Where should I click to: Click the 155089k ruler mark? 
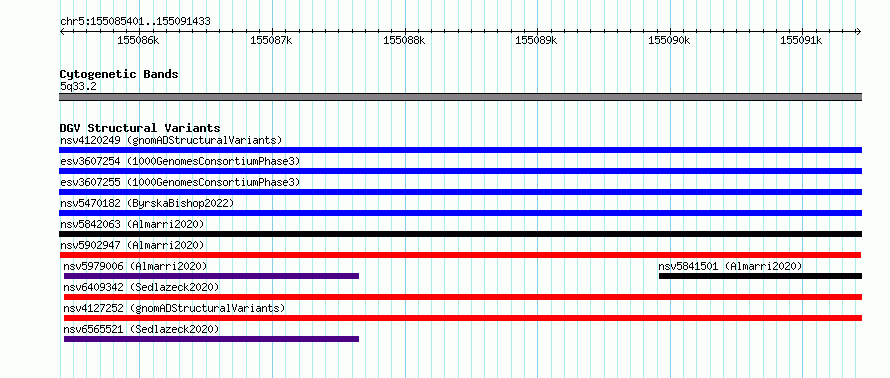tap(536, 40)
